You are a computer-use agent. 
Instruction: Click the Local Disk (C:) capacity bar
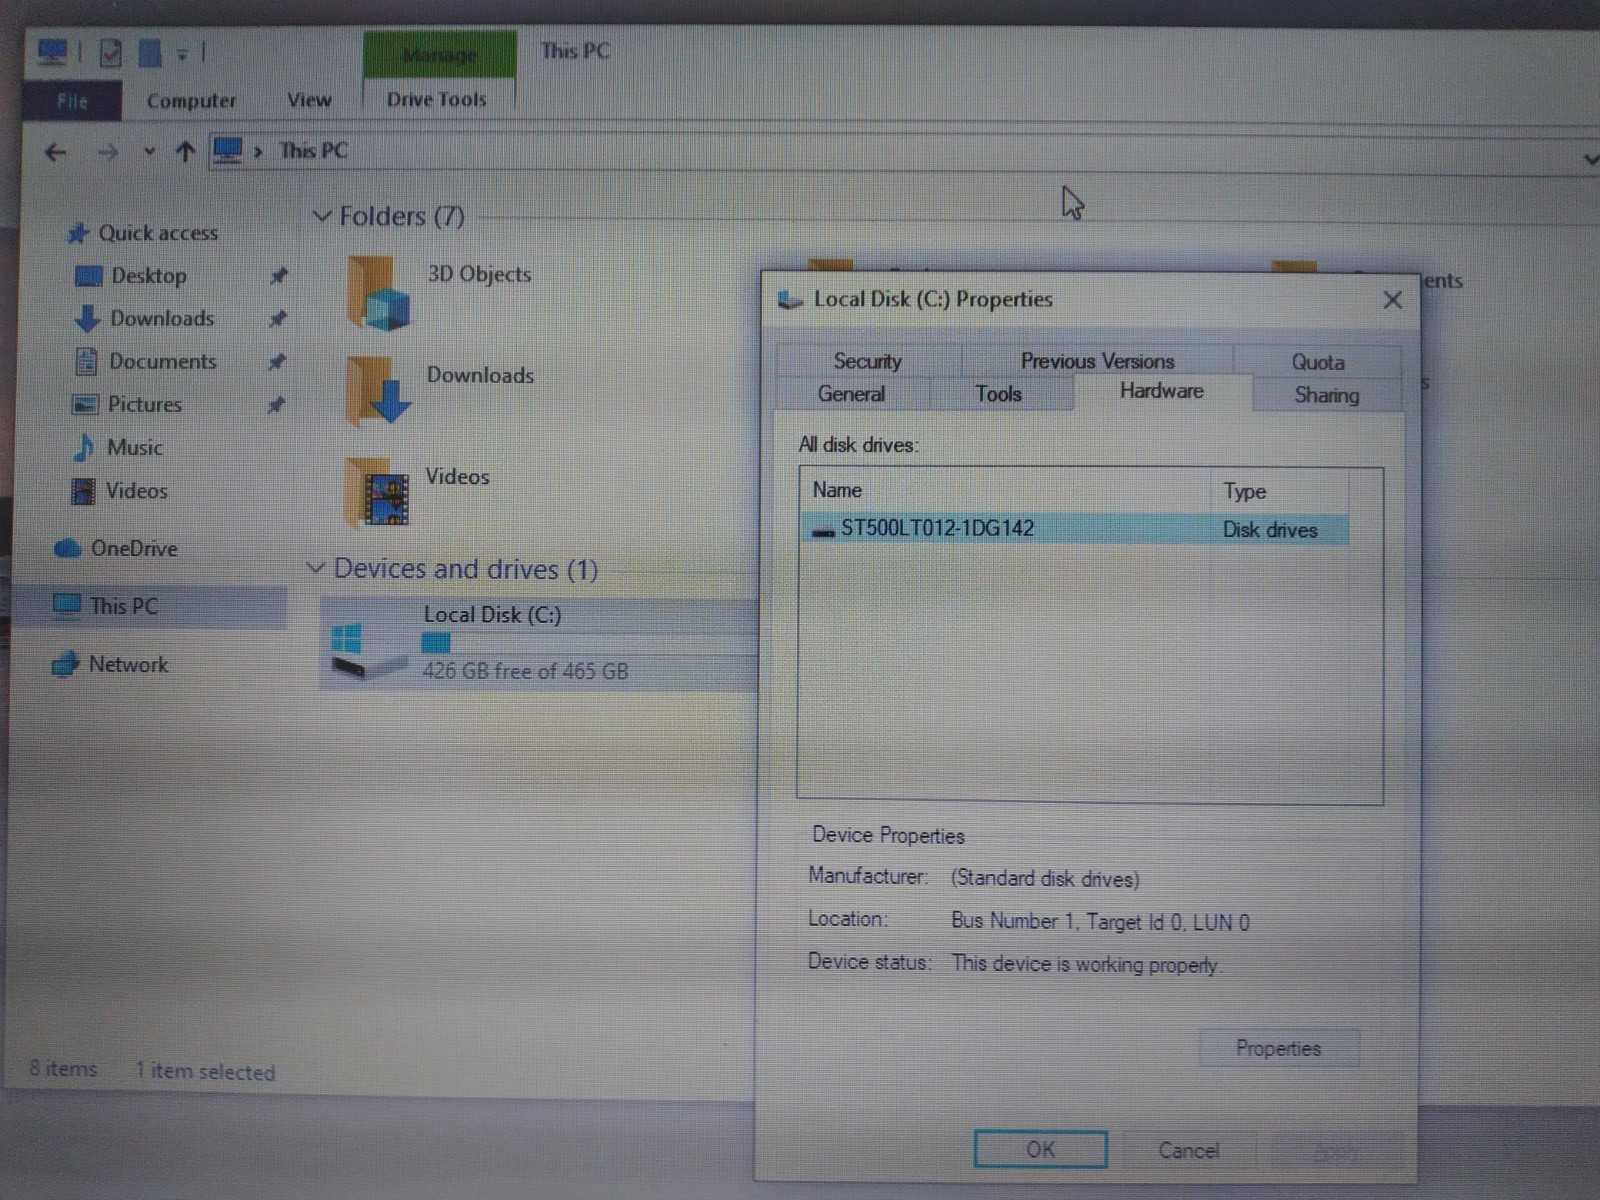tap(588, 643)
